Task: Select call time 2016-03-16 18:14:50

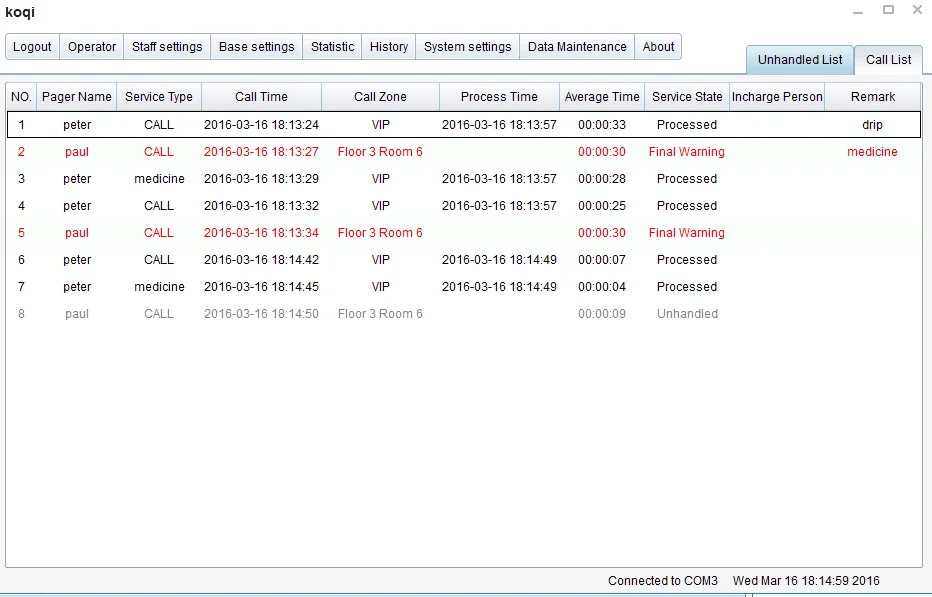Action: tap(262, 314)
